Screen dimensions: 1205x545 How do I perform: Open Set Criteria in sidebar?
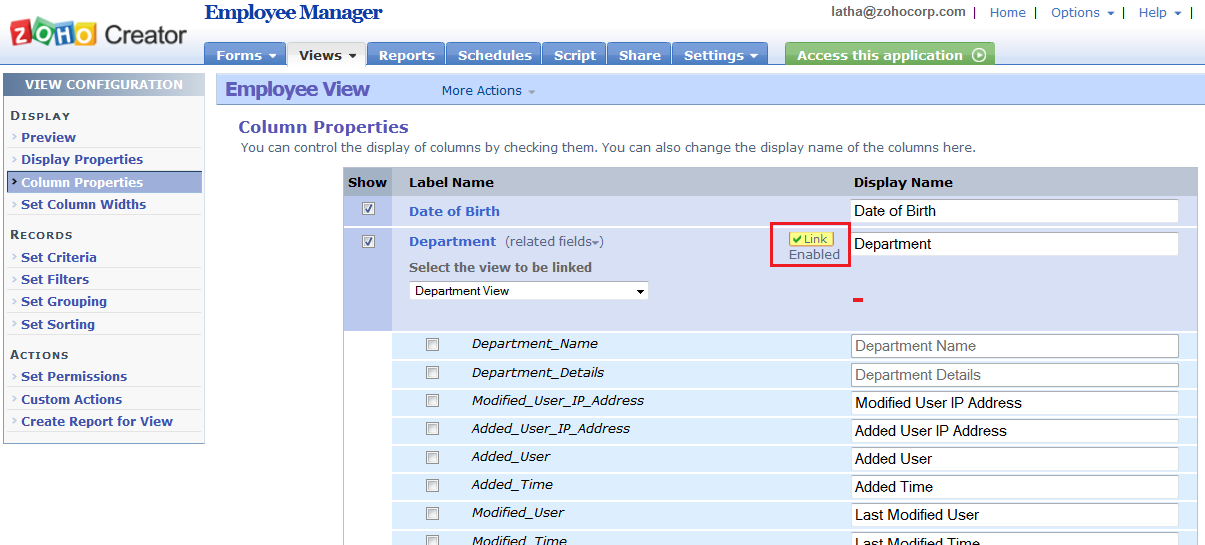(59, 257)
